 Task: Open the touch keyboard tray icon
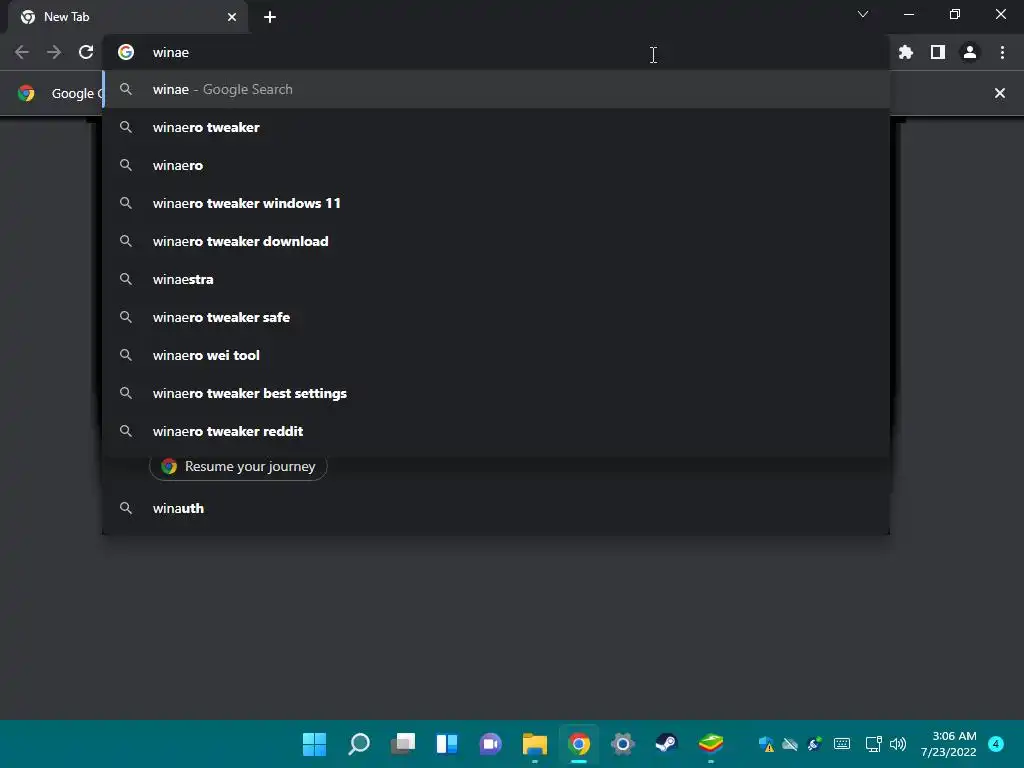coord(842,744)
